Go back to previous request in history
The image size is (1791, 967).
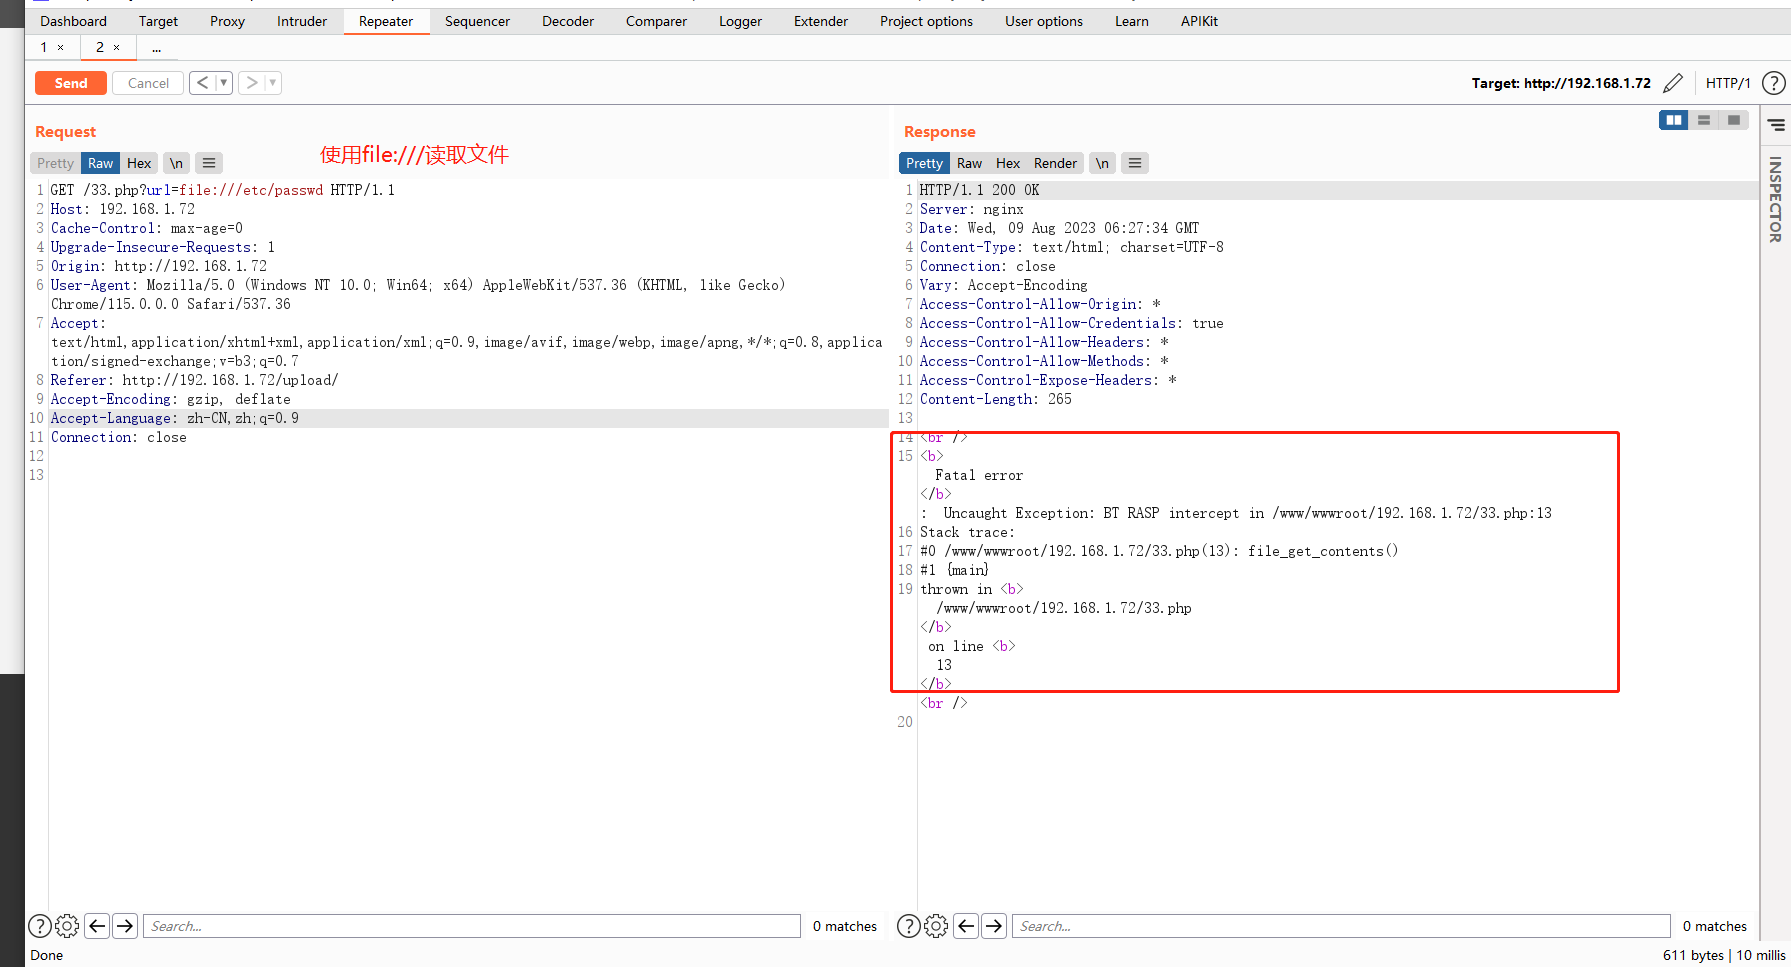click(x=203, y=83)
